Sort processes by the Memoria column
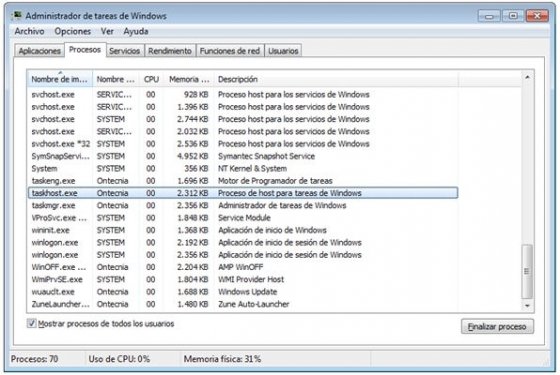560x375 pixels. [x=189, y=79]
